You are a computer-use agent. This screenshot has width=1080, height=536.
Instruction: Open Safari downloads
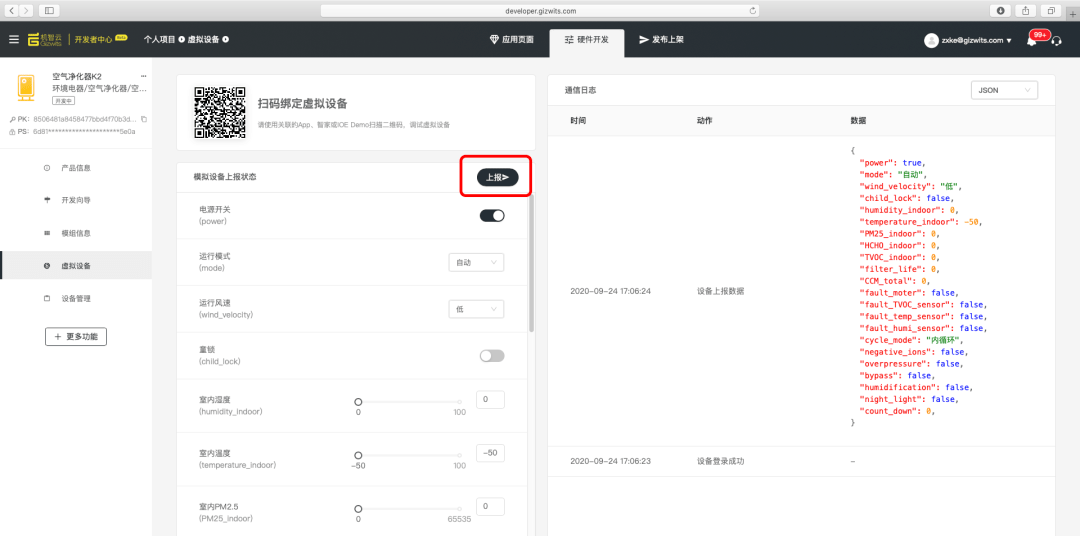(x=1000, y=10)
